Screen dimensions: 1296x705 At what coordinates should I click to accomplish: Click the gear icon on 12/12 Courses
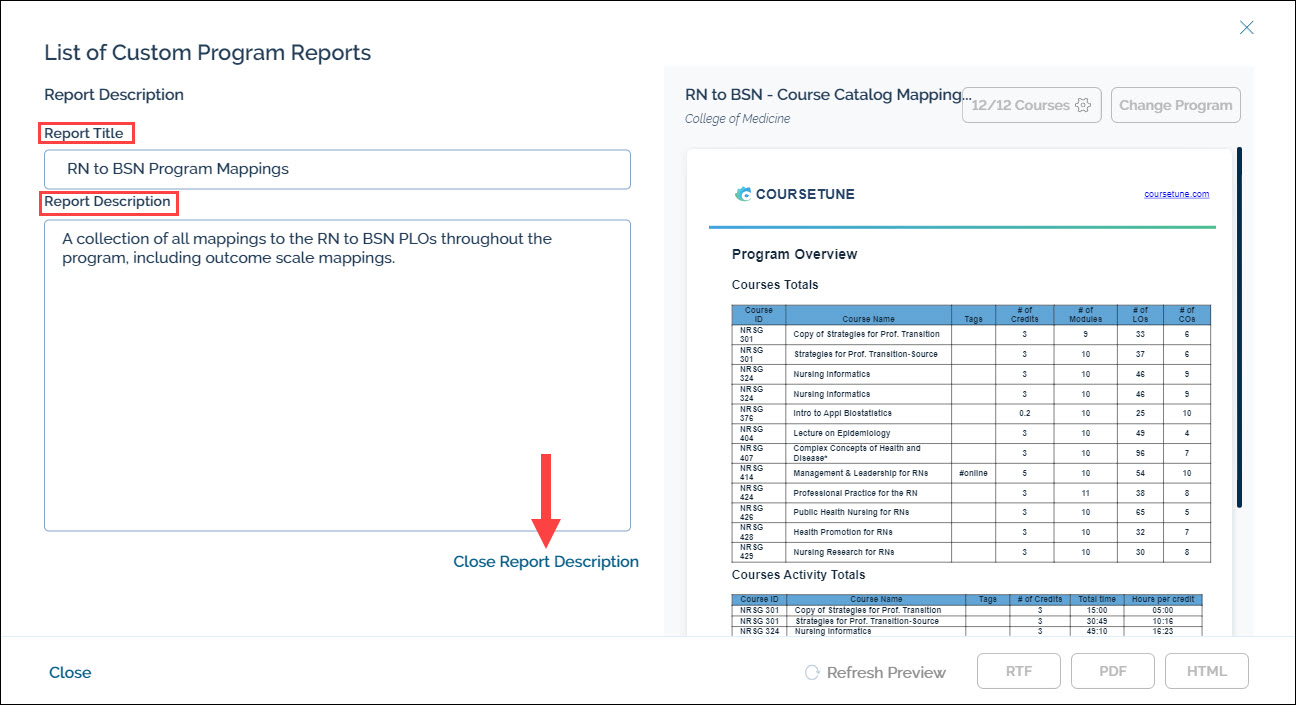1082,105
